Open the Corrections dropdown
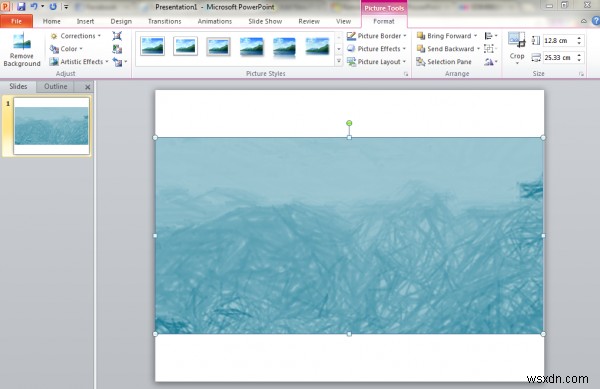 coord(76,36)
